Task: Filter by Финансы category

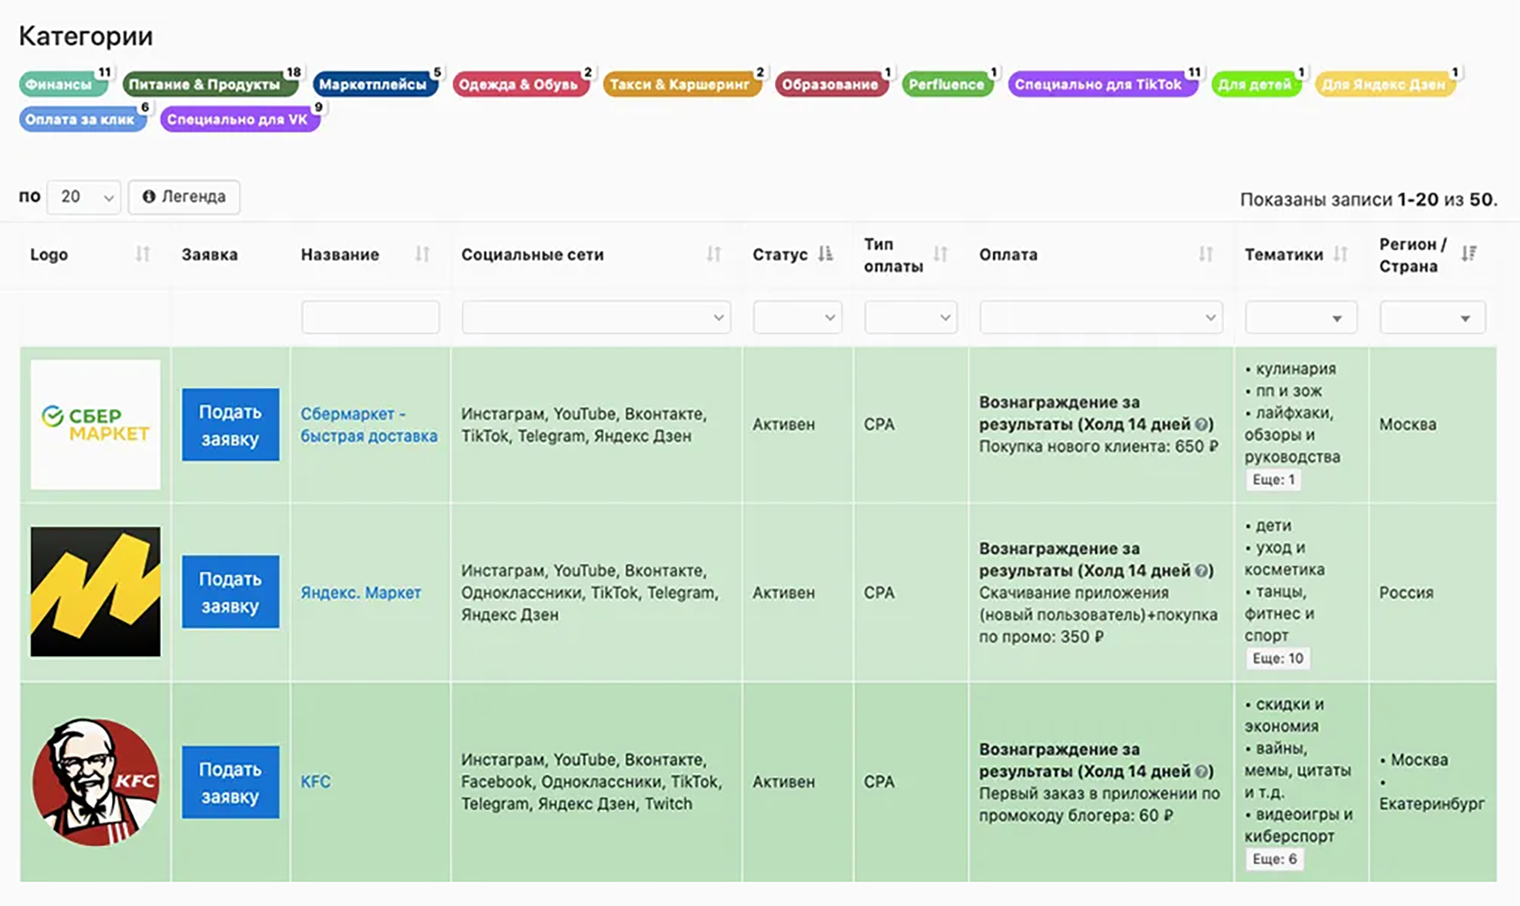Action: [62, 84]
